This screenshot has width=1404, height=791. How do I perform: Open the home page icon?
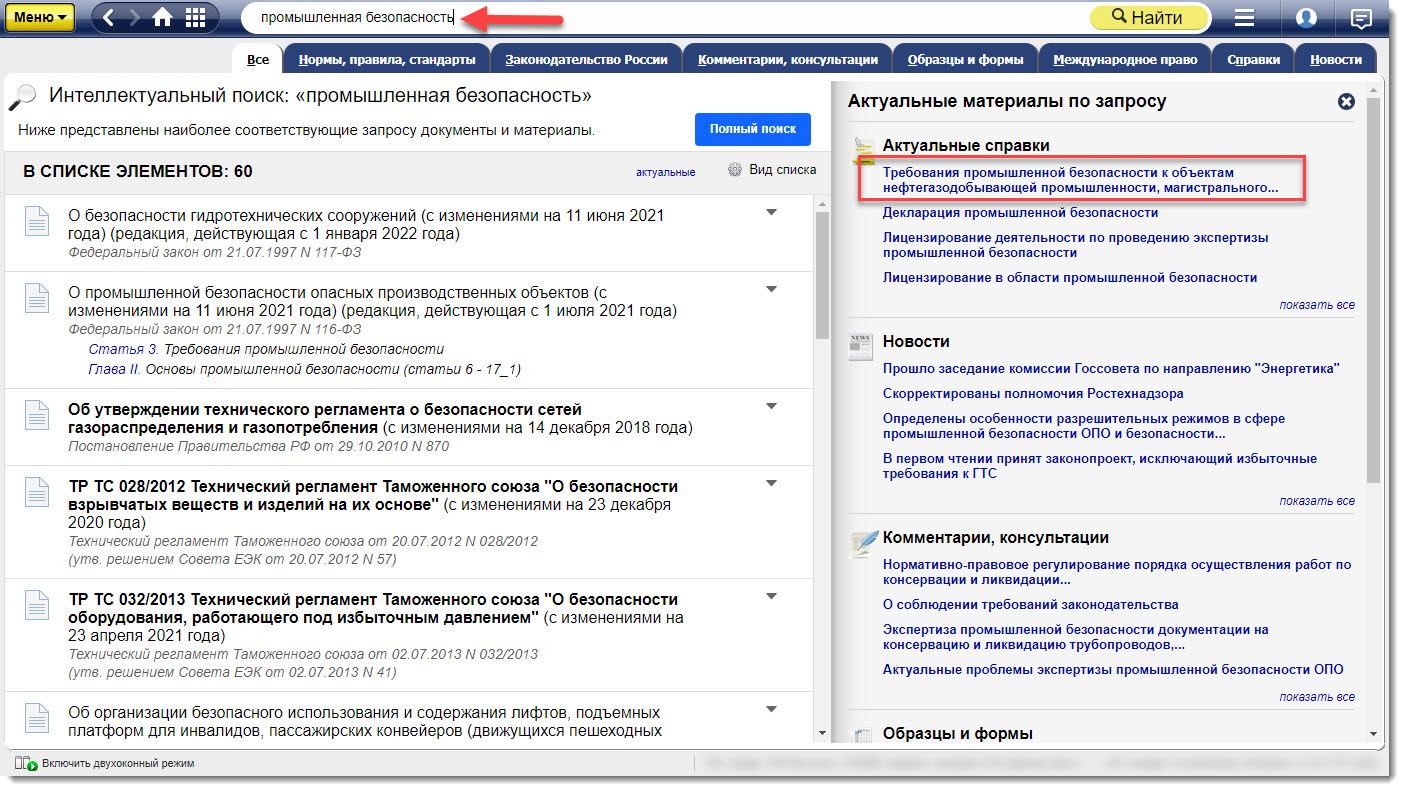click(163, 17)
